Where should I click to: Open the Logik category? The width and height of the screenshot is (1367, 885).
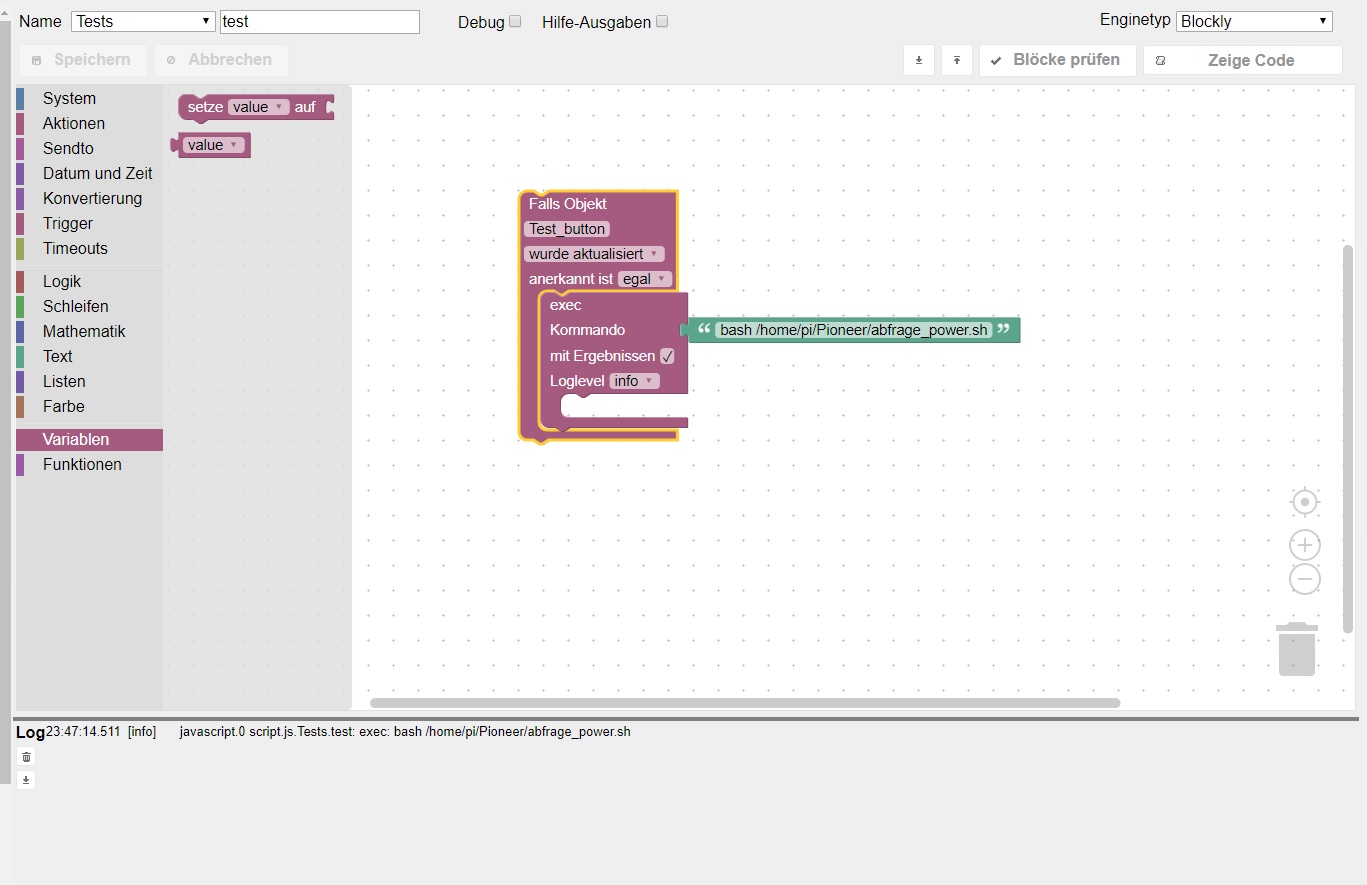point(89,281)
